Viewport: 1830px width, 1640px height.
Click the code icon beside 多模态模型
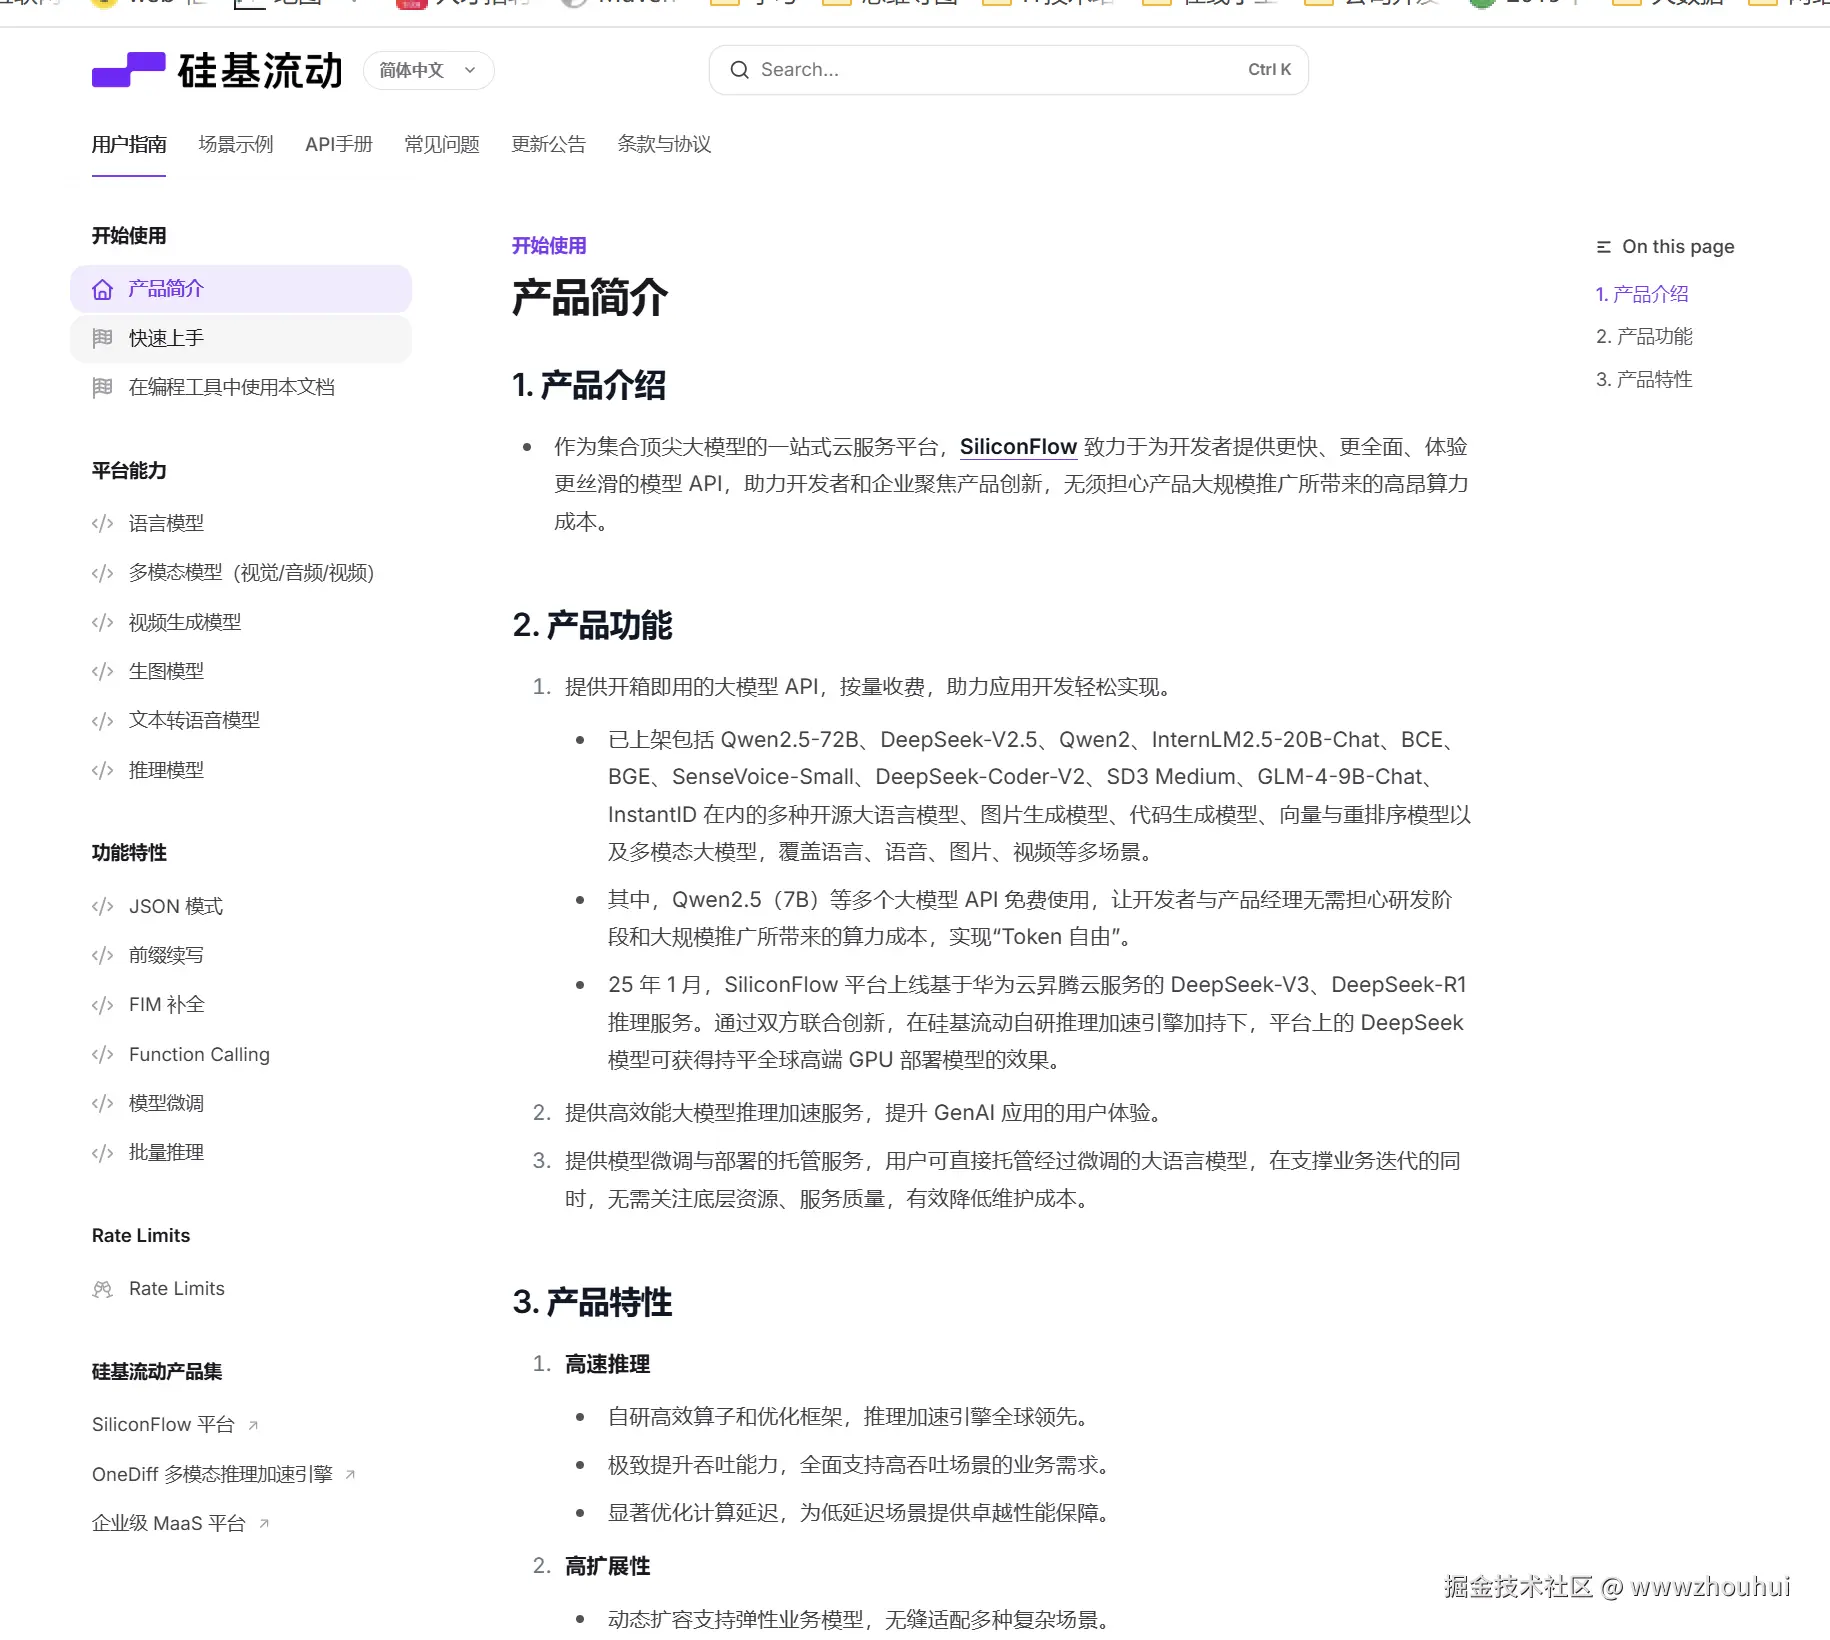(x=102, y=573)
